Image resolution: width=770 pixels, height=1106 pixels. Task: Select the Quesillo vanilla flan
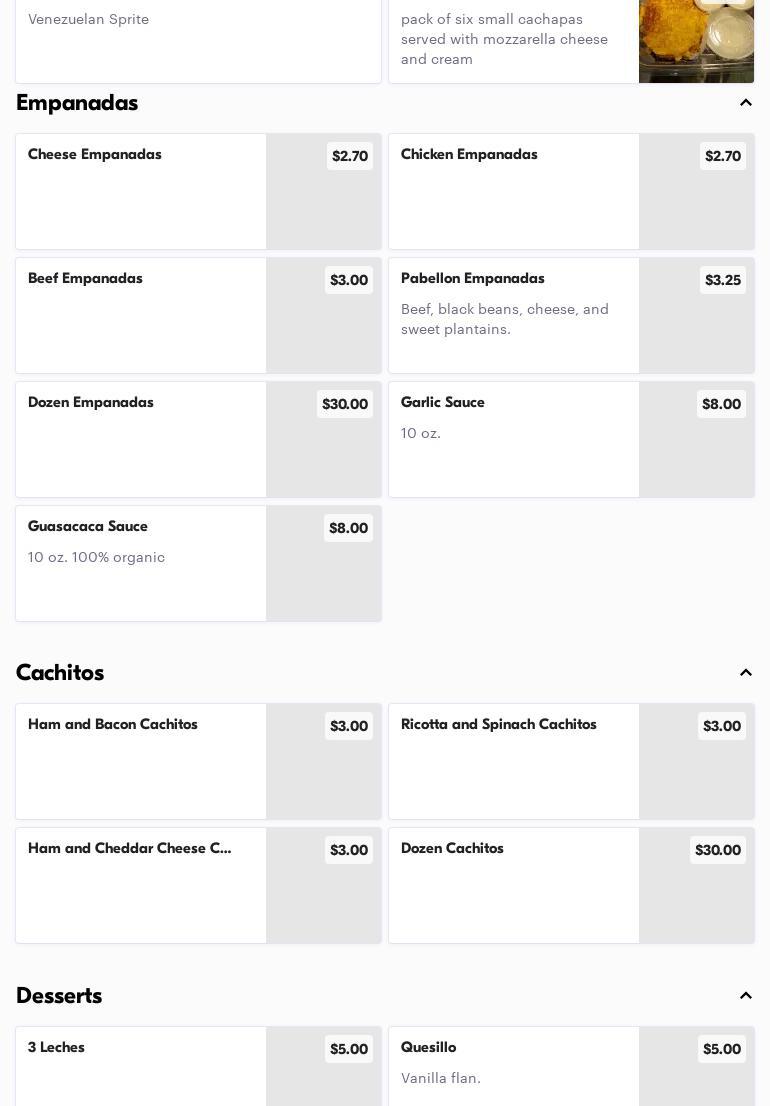514,1065
